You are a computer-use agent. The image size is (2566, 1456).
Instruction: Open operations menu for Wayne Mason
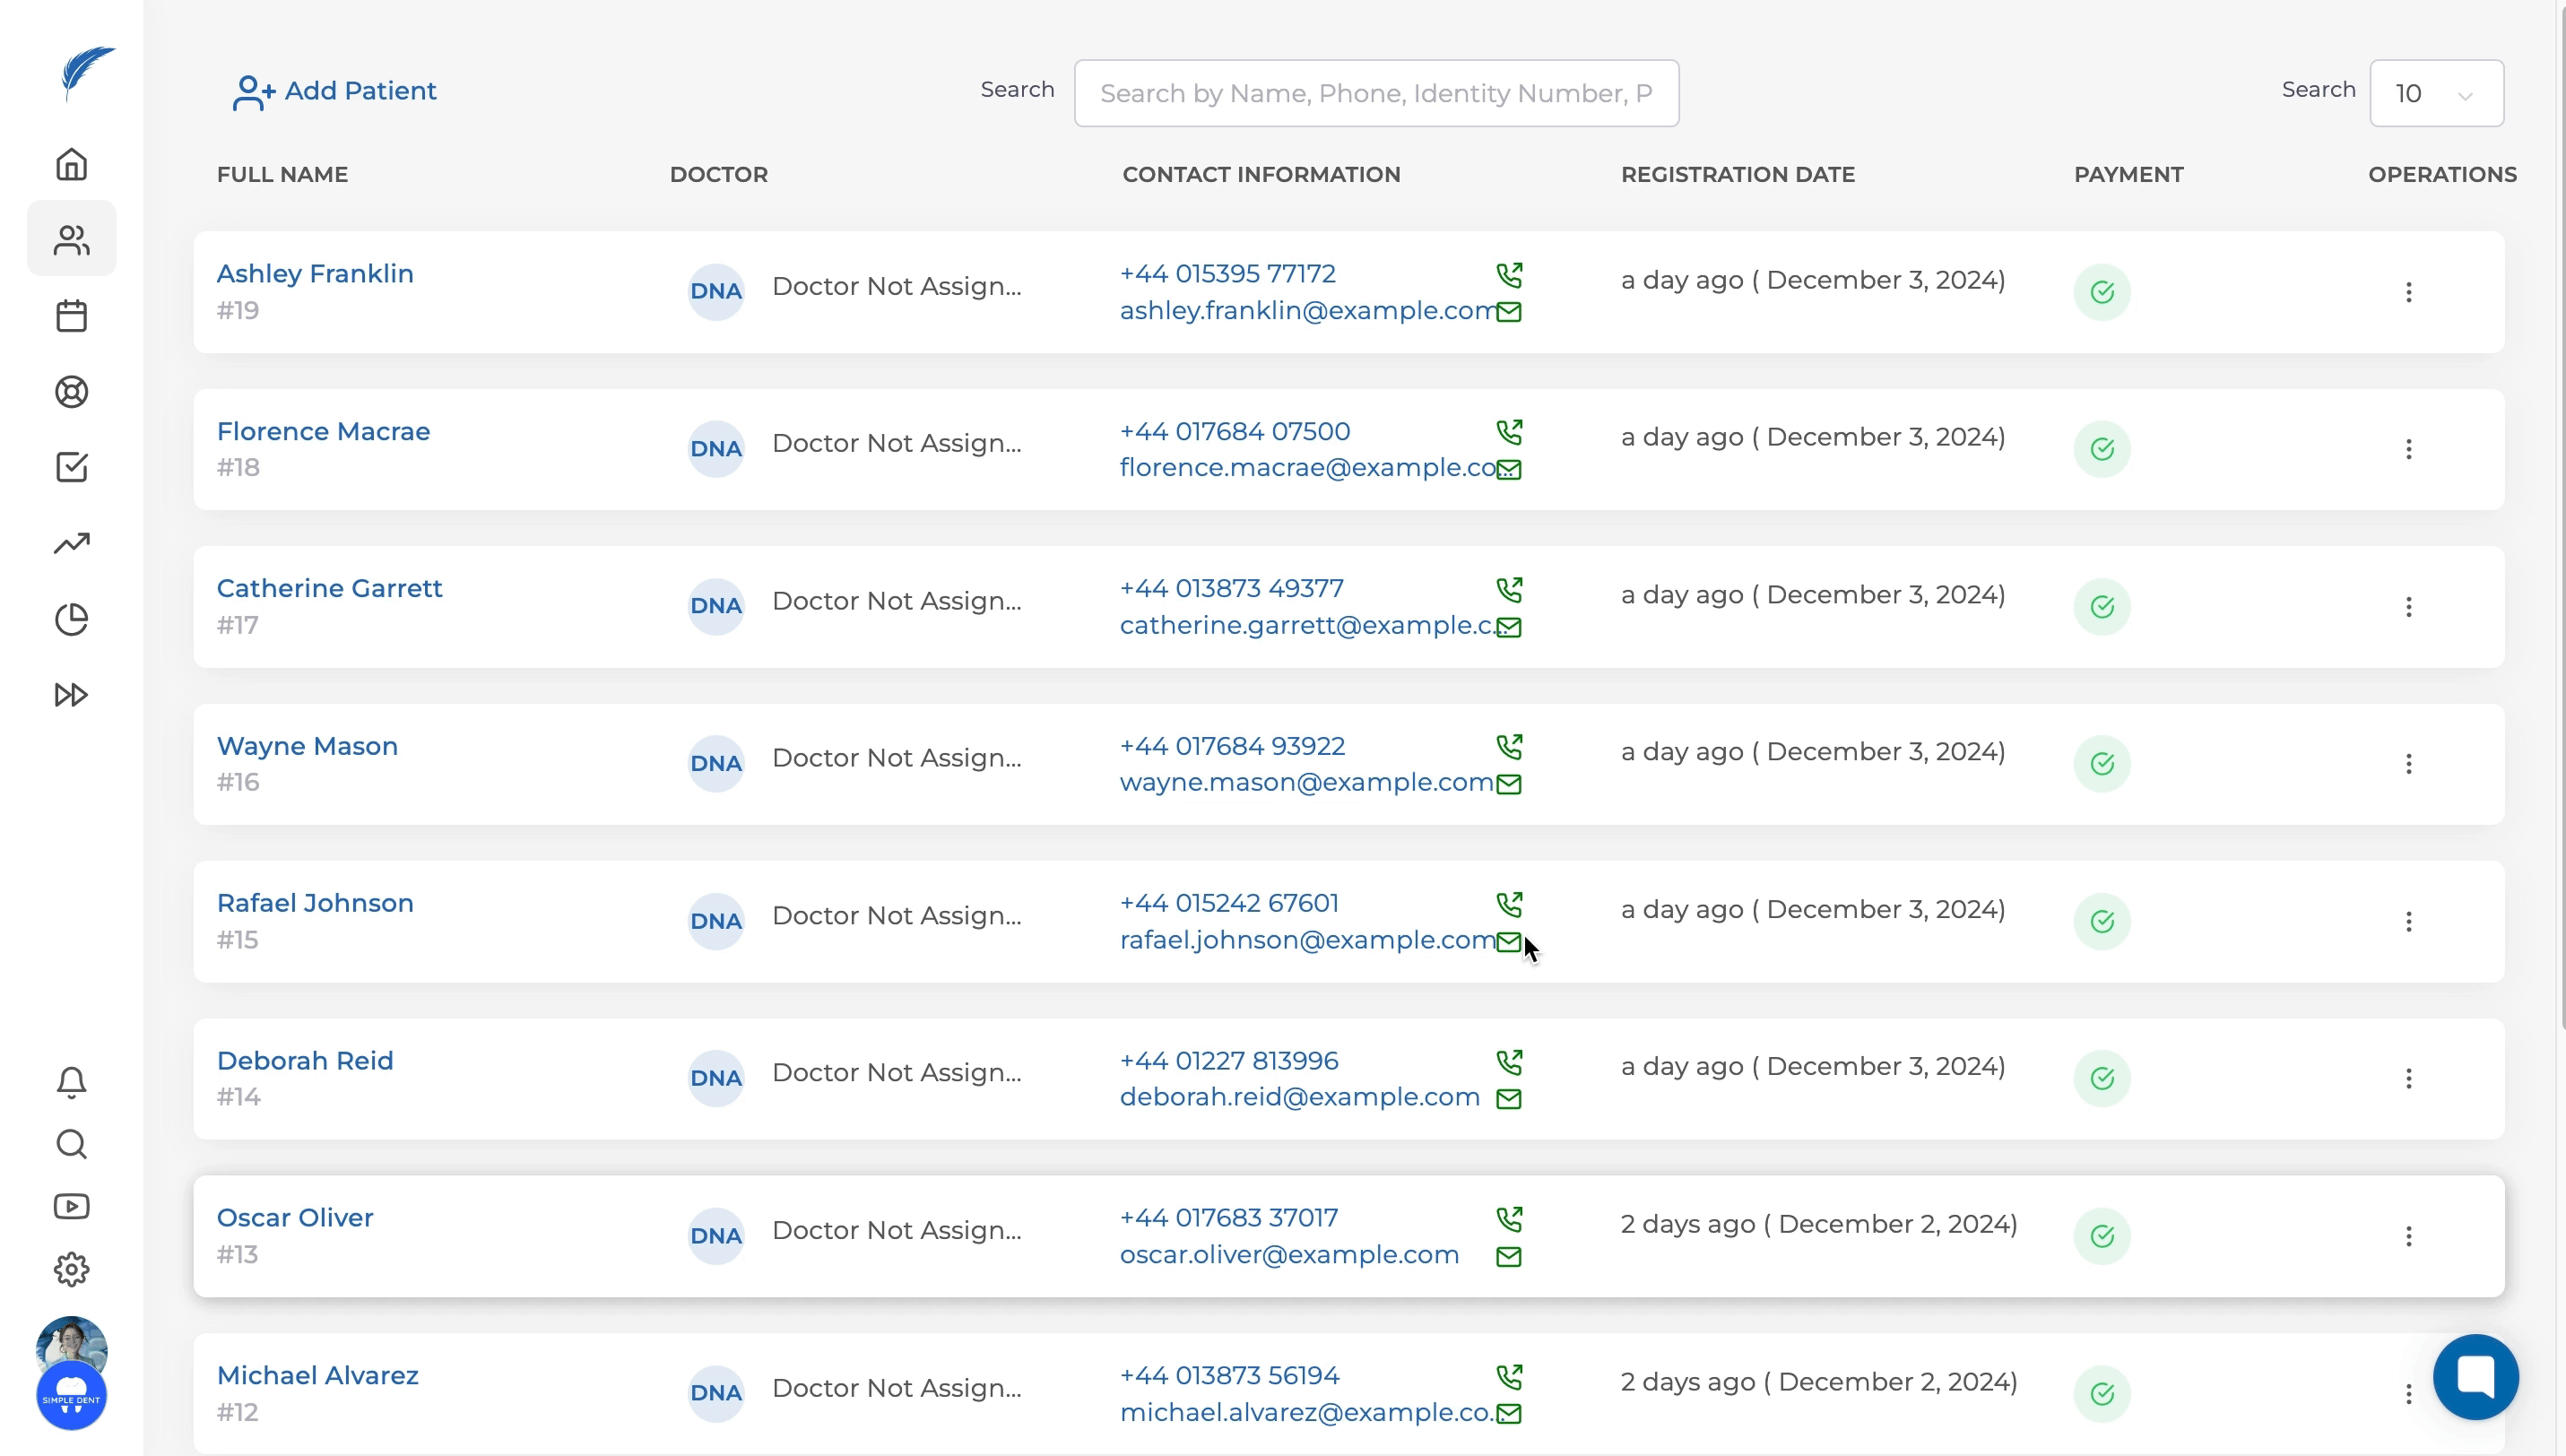pyautogui.click(x=2408, y=764)
